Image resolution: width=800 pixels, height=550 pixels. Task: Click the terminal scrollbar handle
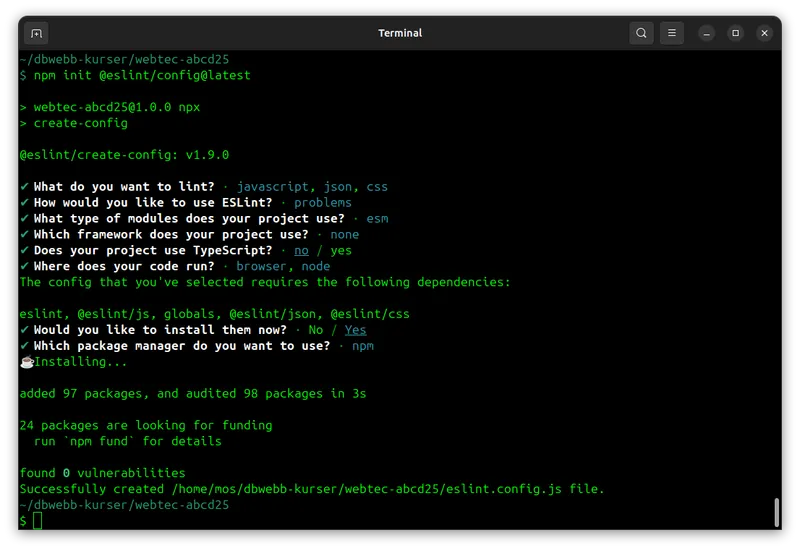coord(776,513)
